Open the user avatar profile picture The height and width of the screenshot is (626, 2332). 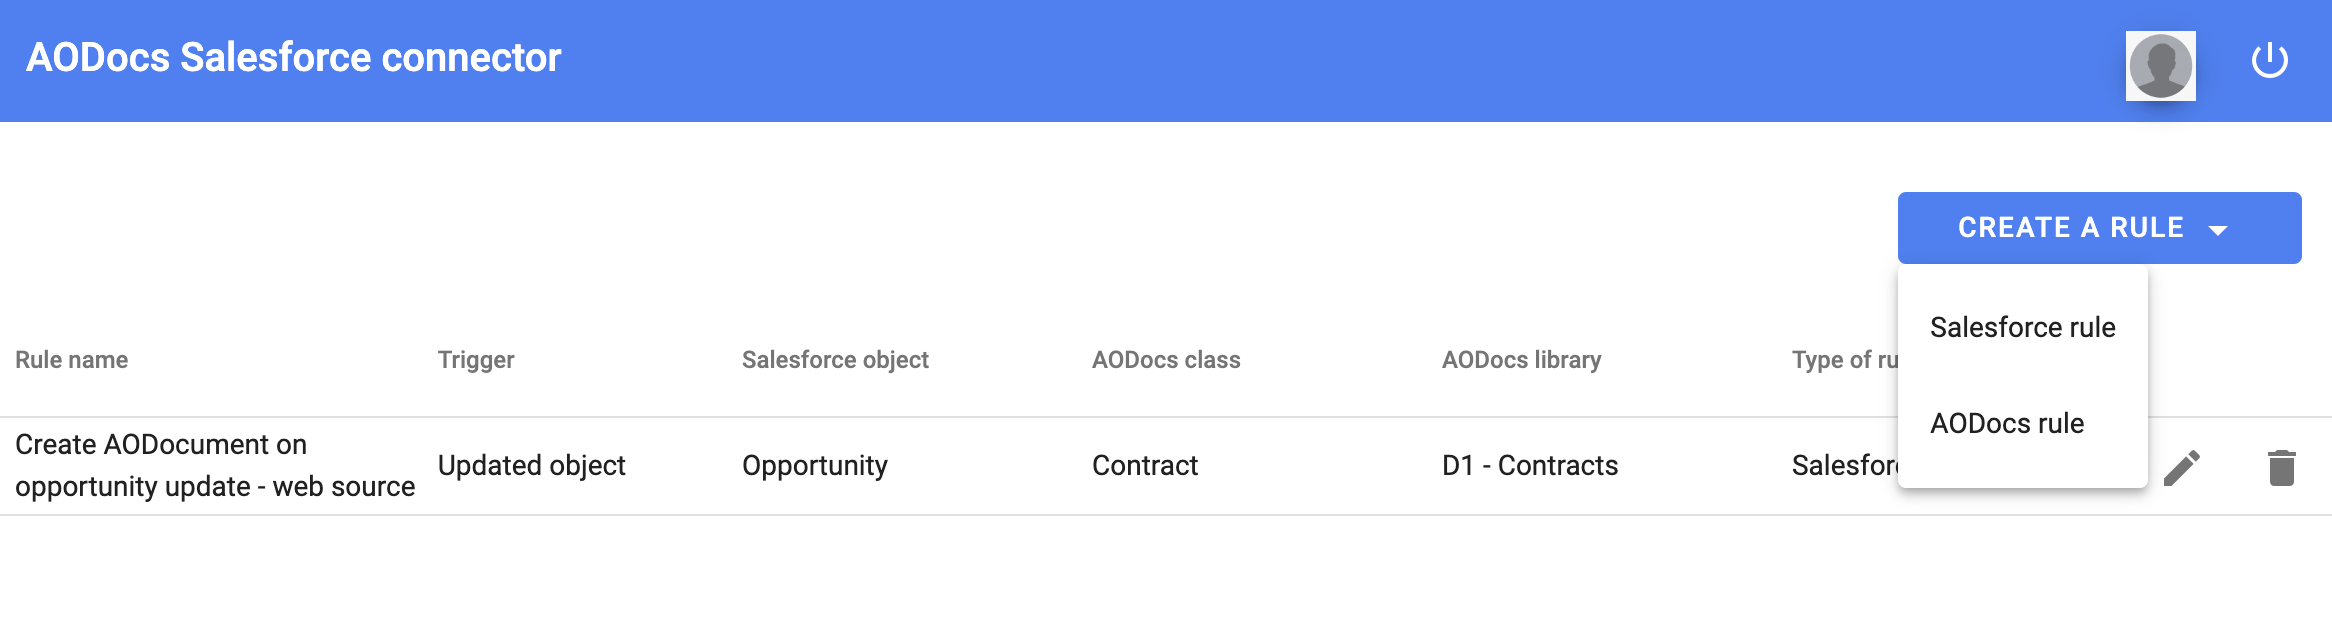tap(2160, 66)
